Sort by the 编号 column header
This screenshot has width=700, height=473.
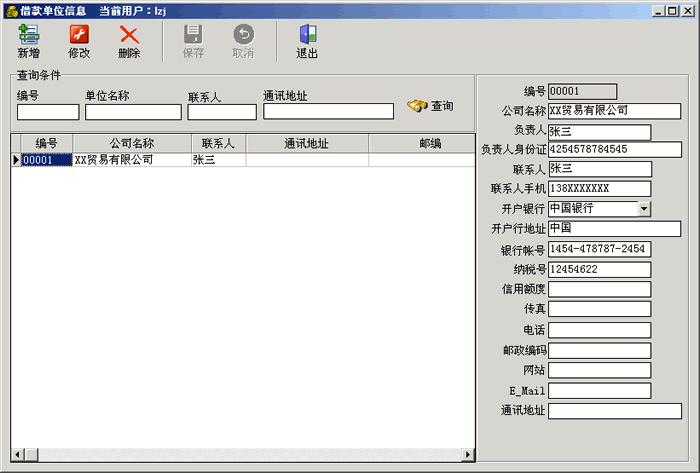coord(46,144)
